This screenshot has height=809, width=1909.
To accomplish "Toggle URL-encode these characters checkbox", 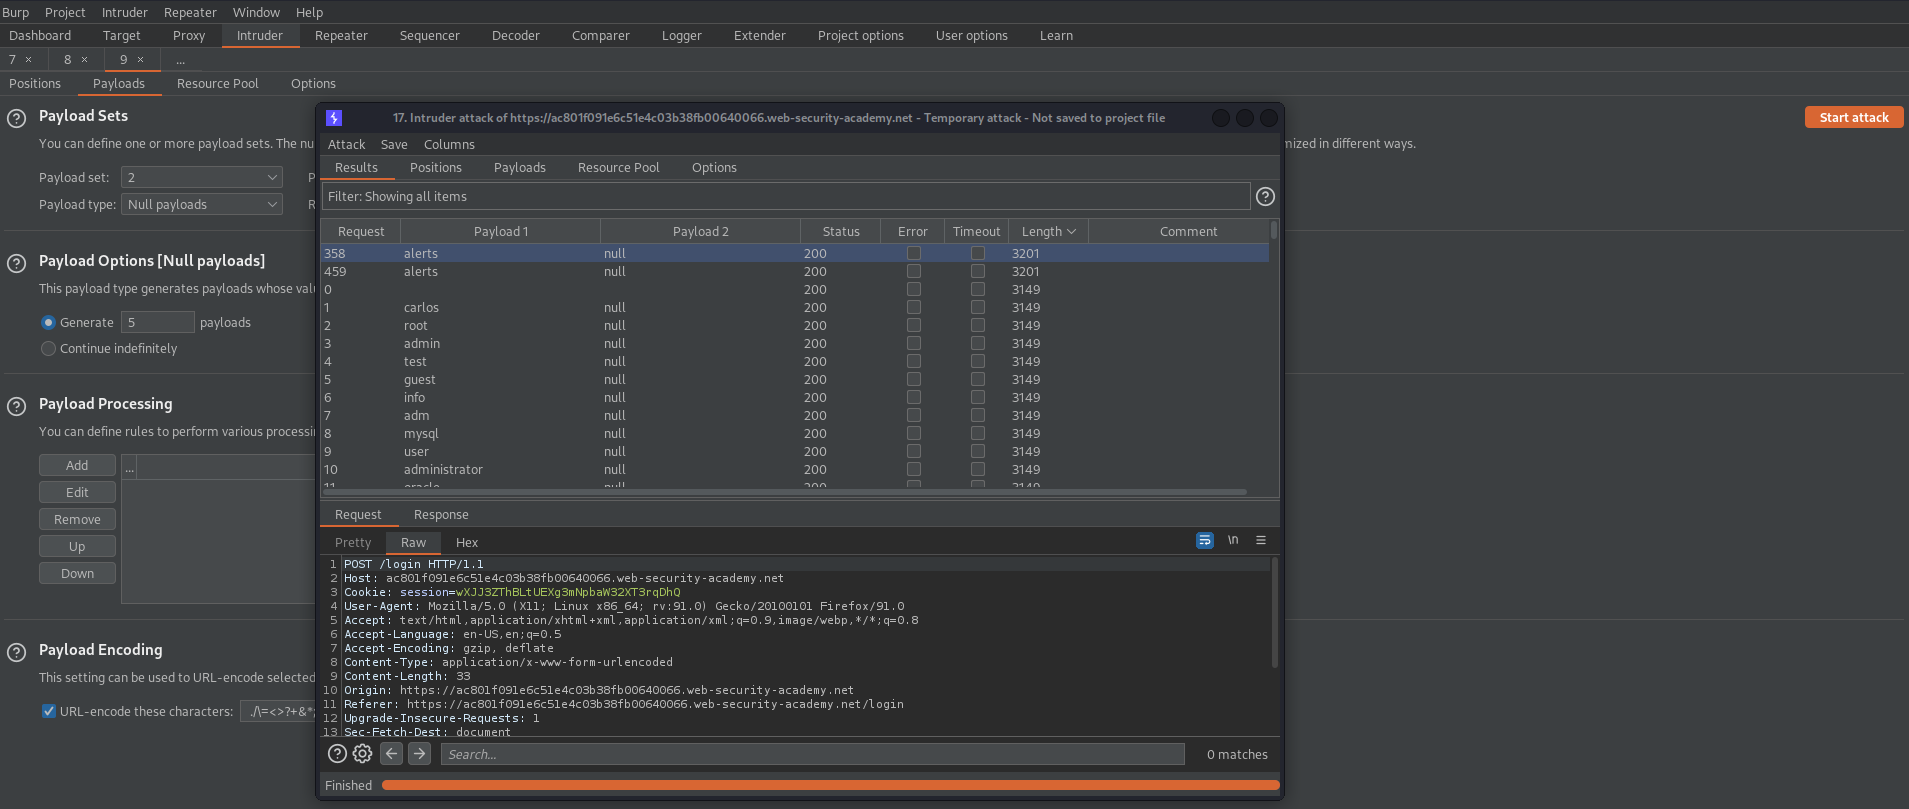I will point(48,711).
